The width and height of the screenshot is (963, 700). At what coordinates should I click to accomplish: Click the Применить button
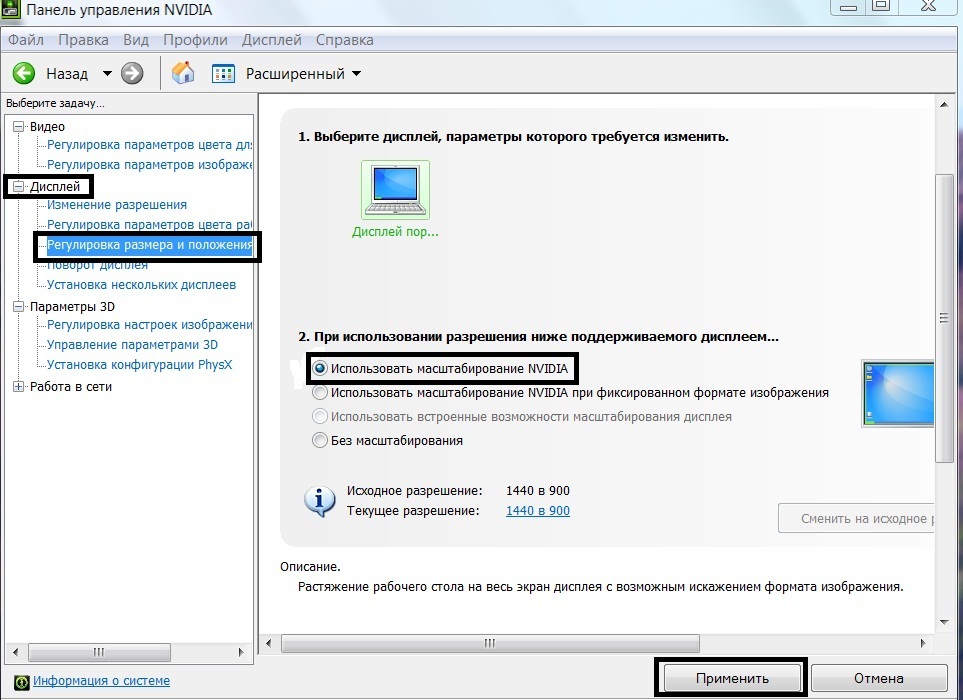[732, 679]
